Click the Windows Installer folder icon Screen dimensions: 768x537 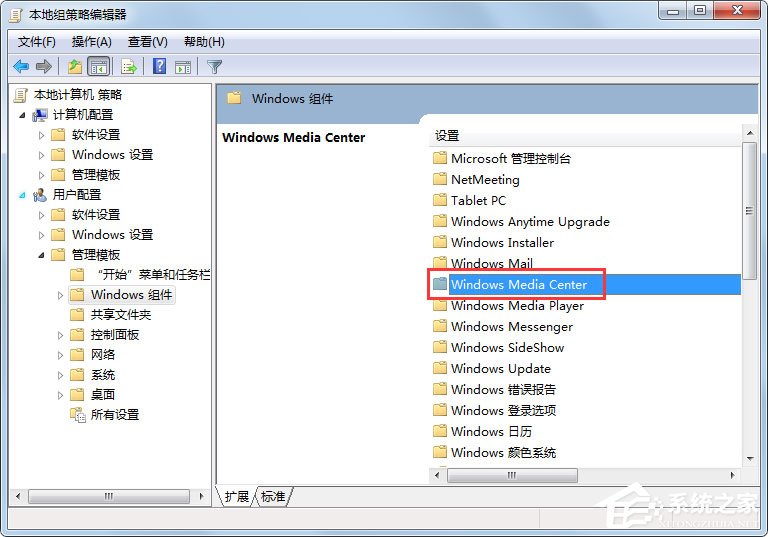440,242
